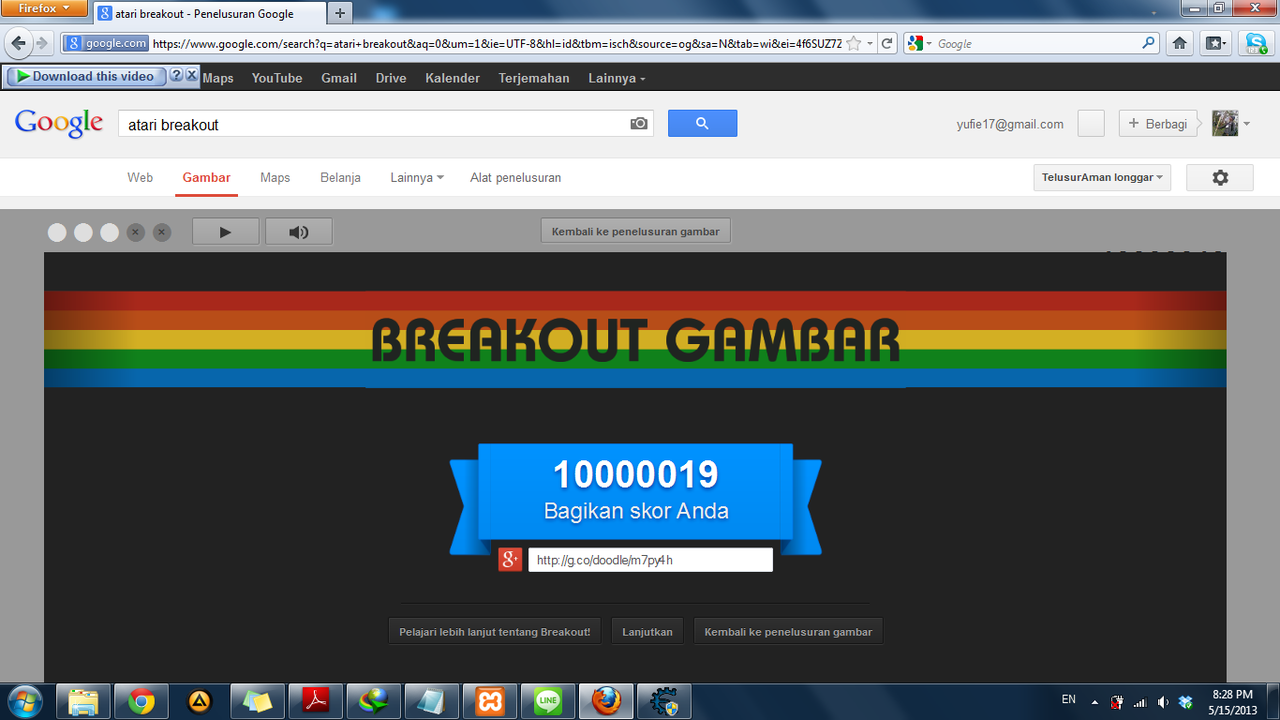Viewport: 1280px width, 720px height.
Task: Open Google Chrome from the taskbar
Action: pos(141,701)
